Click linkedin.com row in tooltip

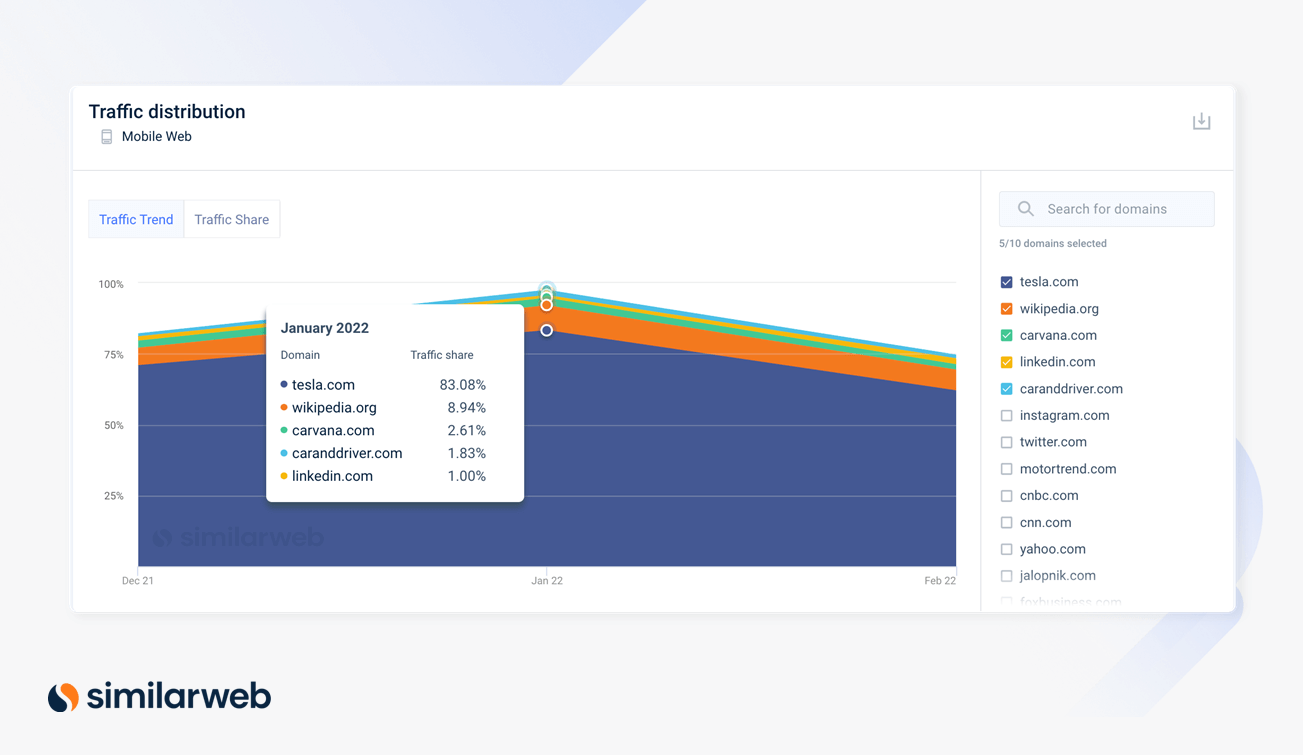pyautogui.click(x=383, y=476)
